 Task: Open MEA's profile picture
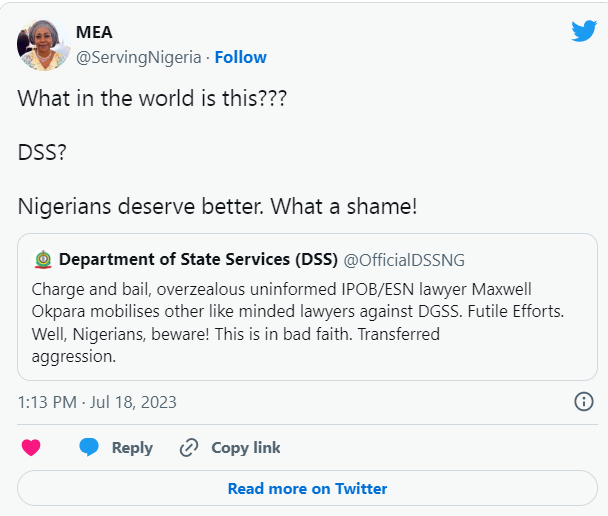point(43,44)
